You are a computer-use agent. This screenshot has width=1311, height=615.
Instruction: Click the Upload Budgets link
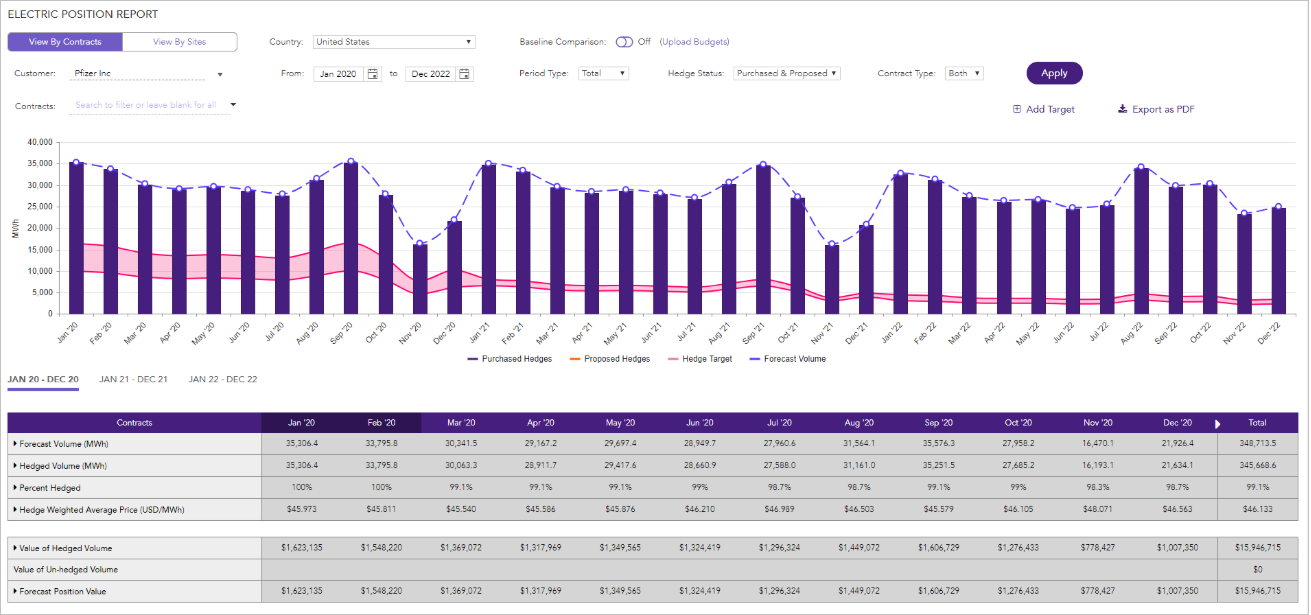pyautogui.click(x=694, y=42)
